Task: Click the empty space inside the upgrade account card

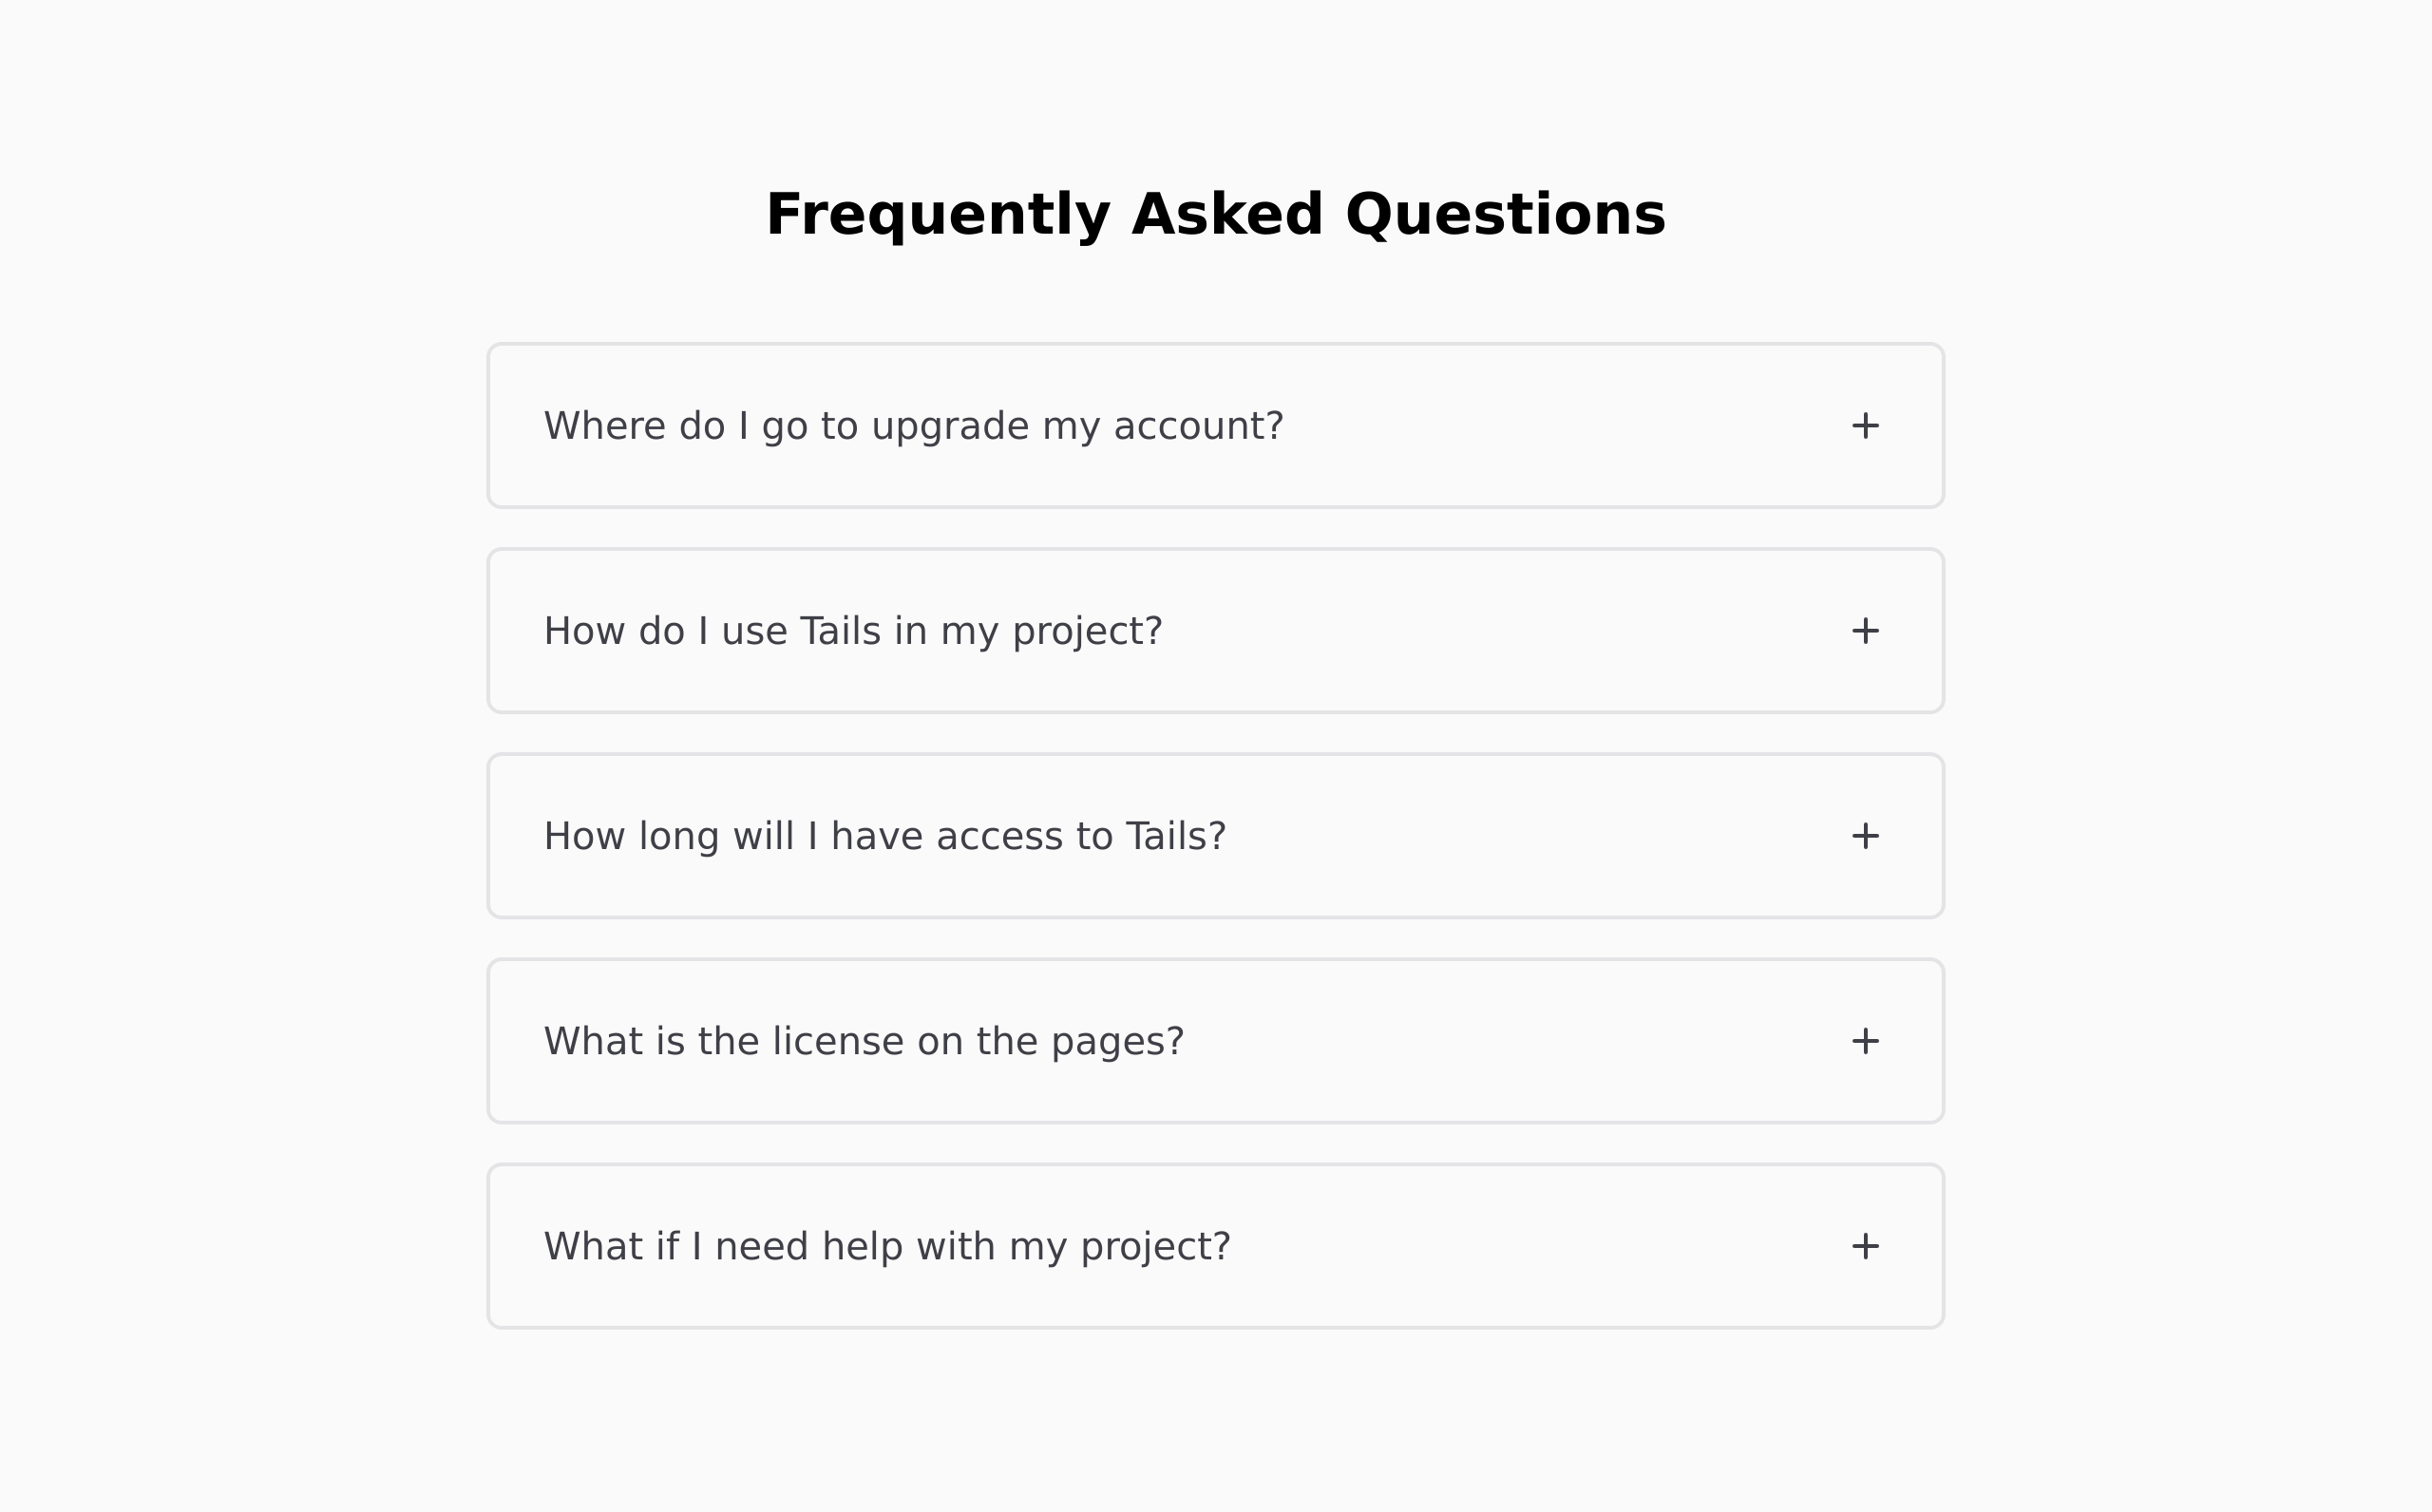Action: tap(1560, 426)
